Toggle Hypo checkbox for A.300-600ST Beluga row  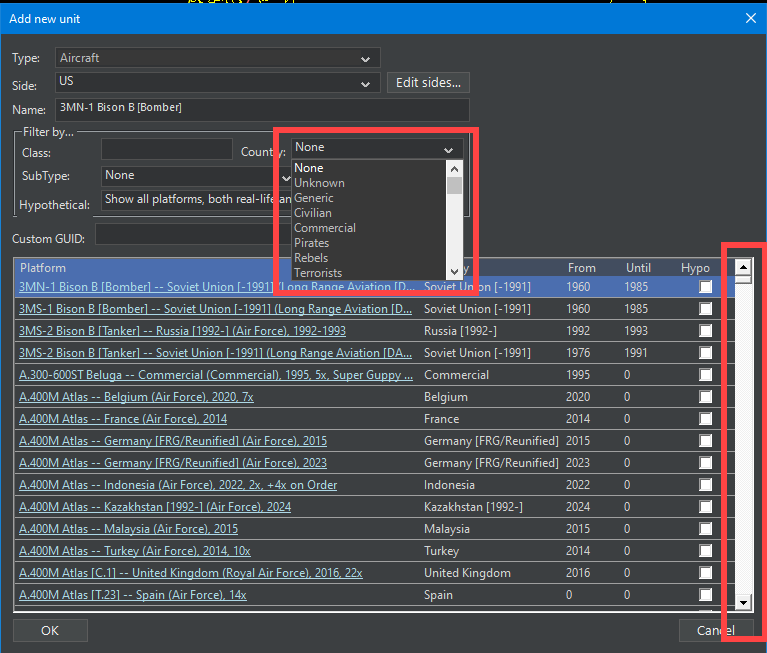(x=705, y=375)
